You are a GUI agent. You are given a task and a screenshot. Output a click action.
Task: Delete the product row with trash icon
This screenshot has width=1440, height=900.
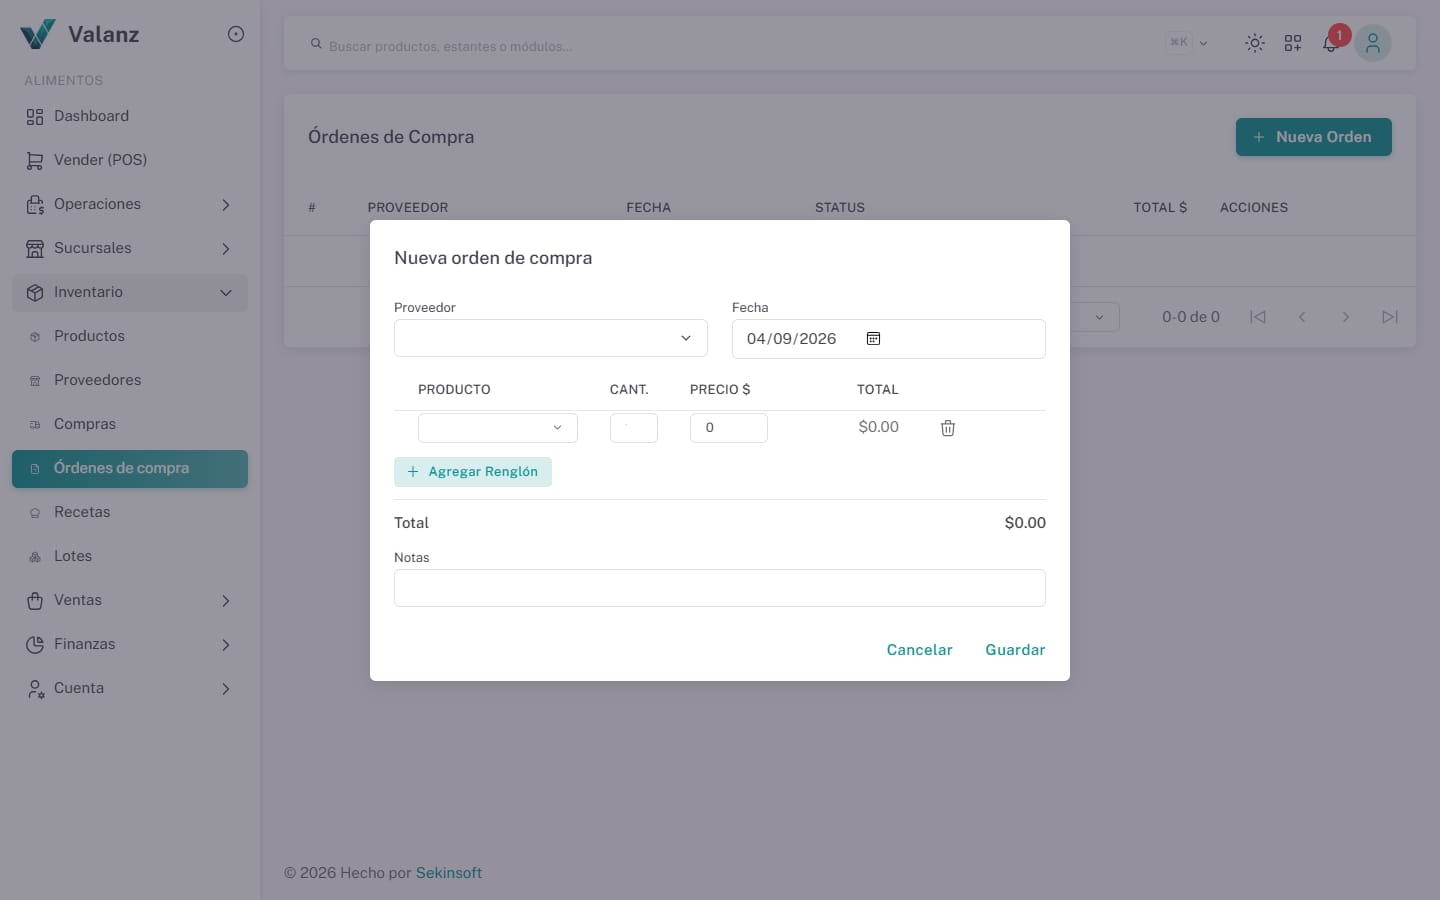click(948, 428)
